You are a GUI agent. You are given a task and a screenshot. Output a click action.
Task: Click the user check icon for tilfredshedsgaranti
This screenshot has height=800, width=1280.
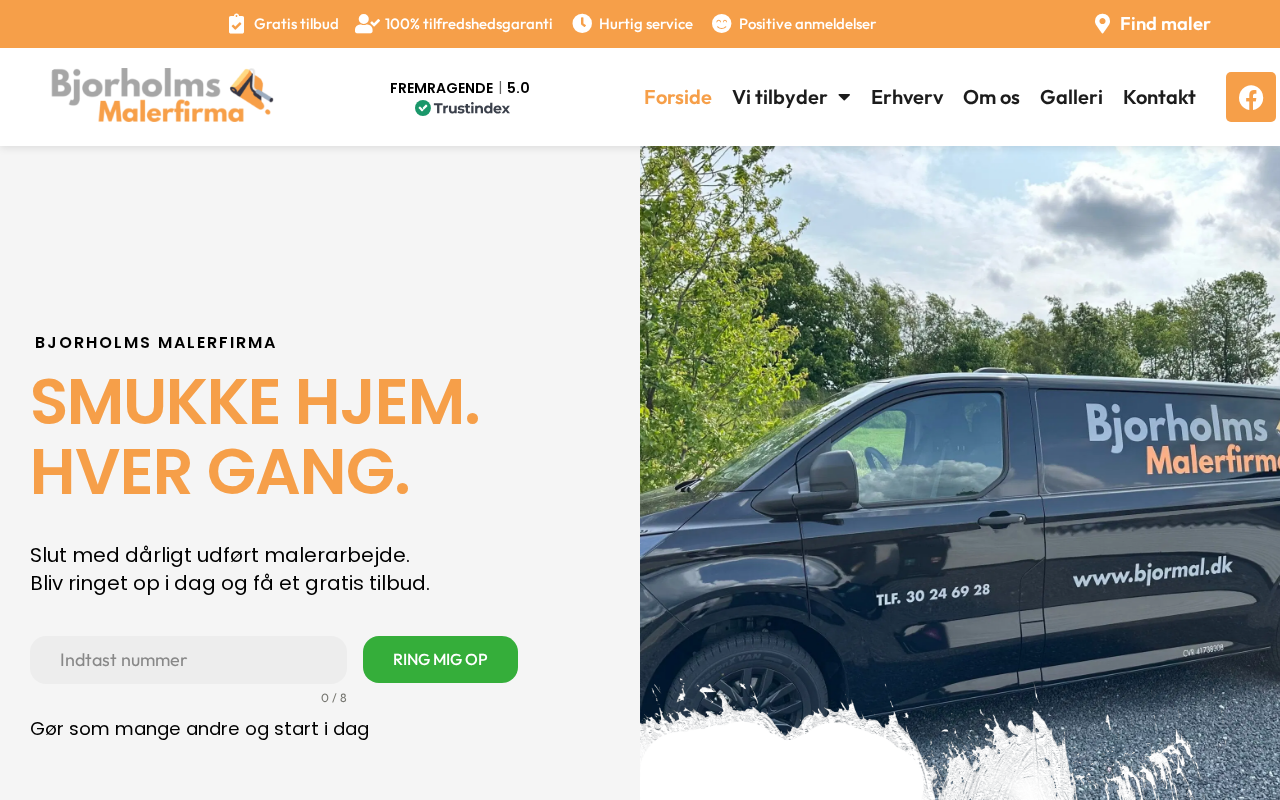[x=367, y=24]
